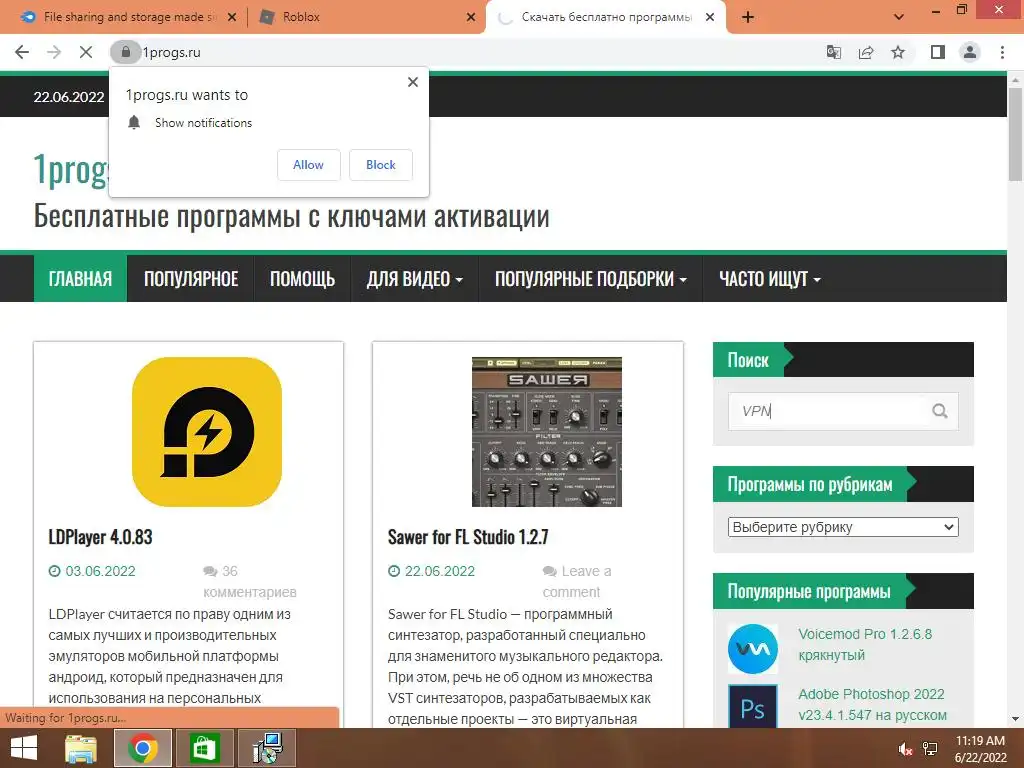1024x768 pixels.
Task: Click the Бесплатные программы с ключами активации tagline
Action: 291,216
